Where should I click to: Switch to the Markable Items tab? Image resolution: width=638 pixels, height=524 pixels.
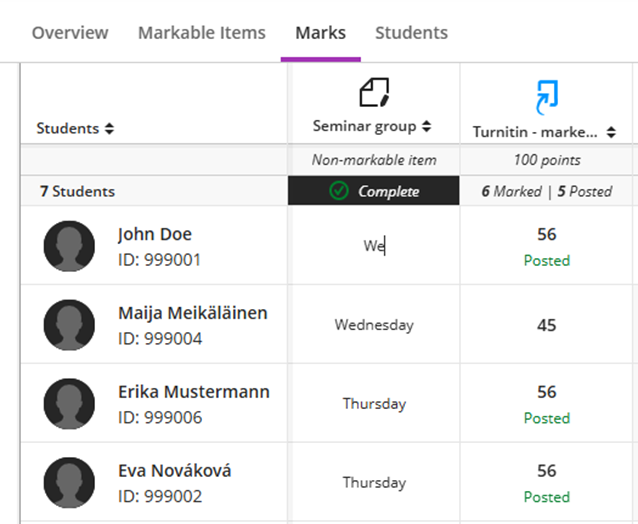coord(202,33)
